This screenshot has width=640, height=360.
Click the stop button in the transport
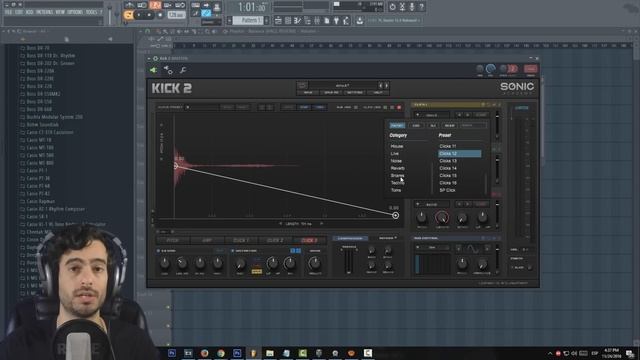tap(149, 15)
